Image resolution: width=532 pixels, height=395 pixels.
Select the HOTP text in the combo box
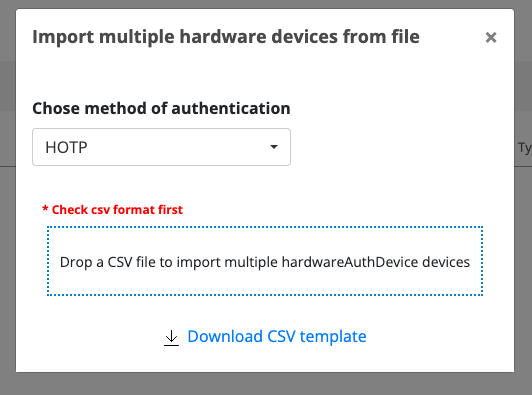click(66, 148)
